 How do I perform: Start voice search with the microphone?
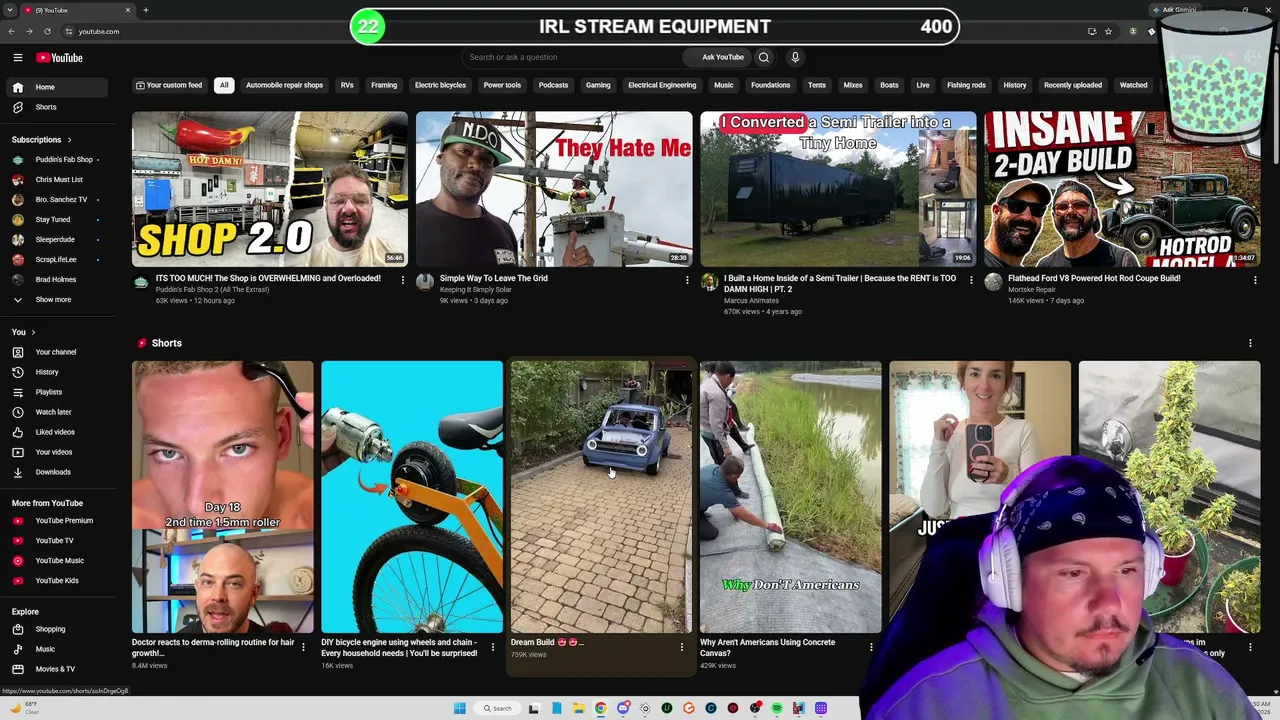coord(795,57)
